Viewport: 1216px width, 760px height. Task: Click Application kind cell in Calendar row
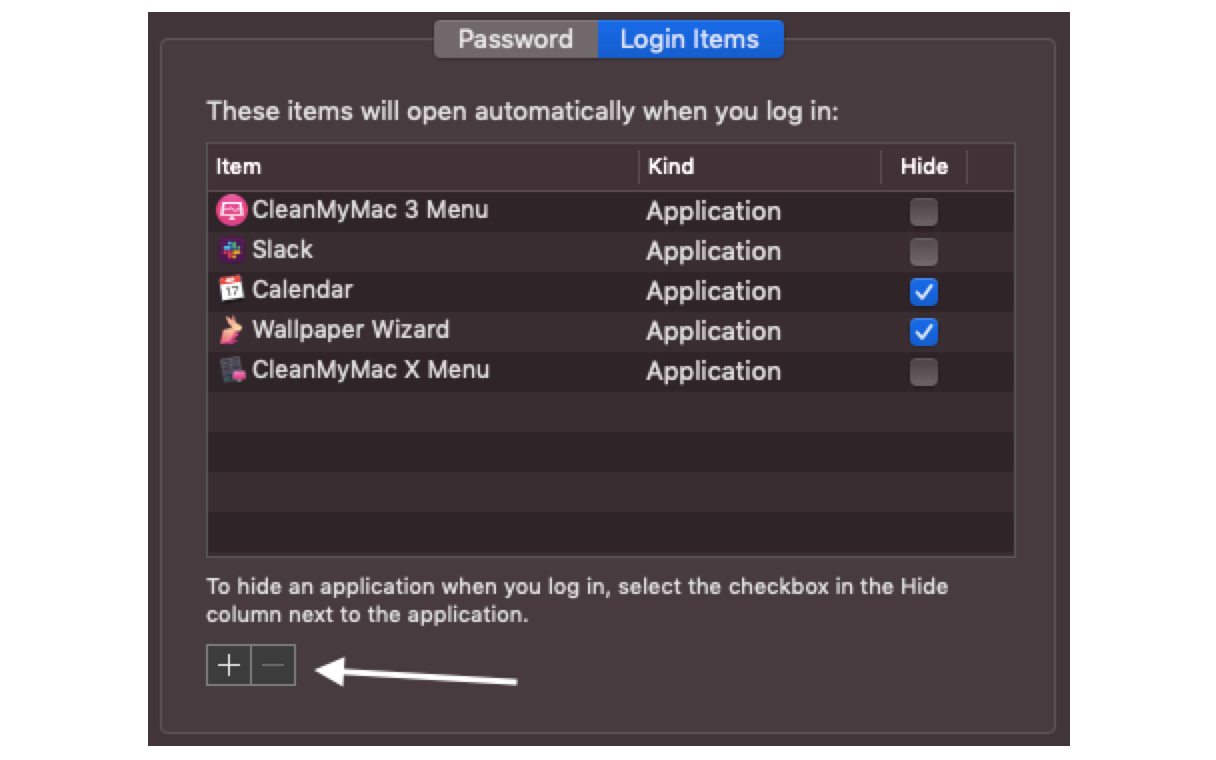[x=714, y=291]
